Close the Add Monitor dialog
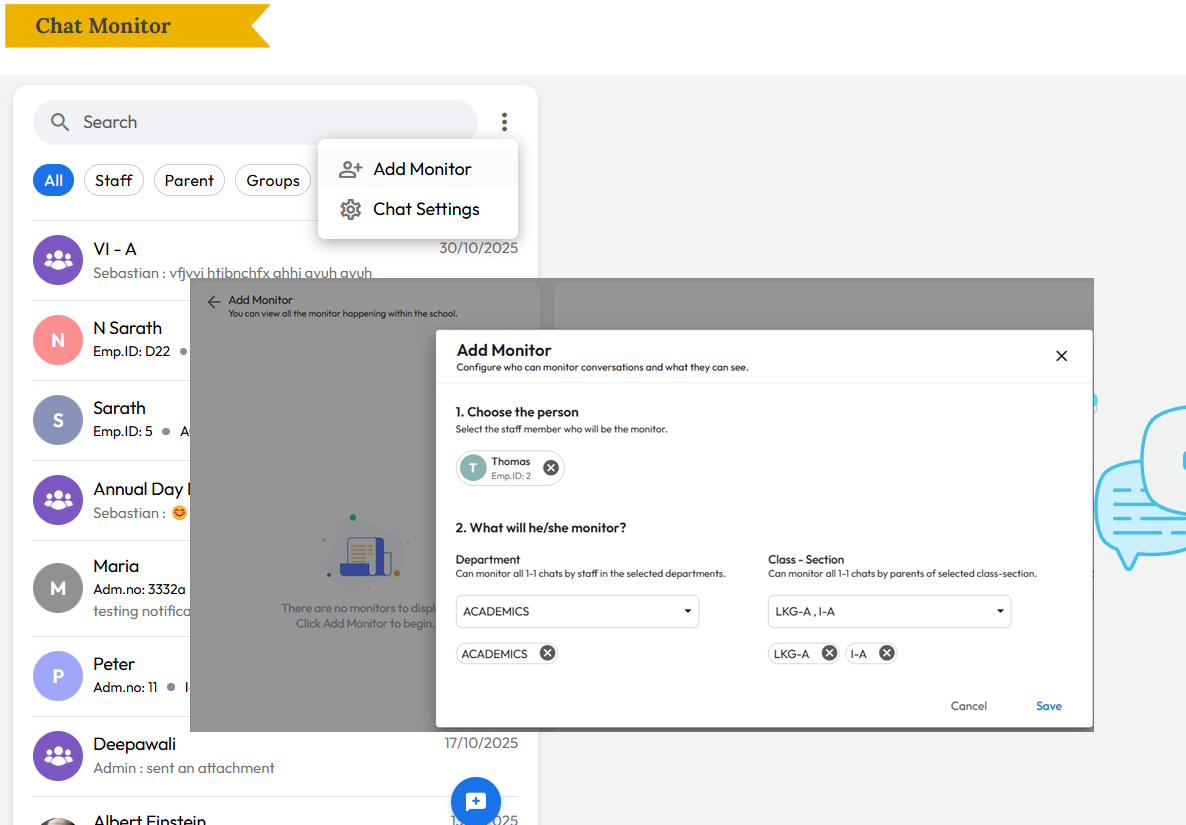 coord(1061,356)
